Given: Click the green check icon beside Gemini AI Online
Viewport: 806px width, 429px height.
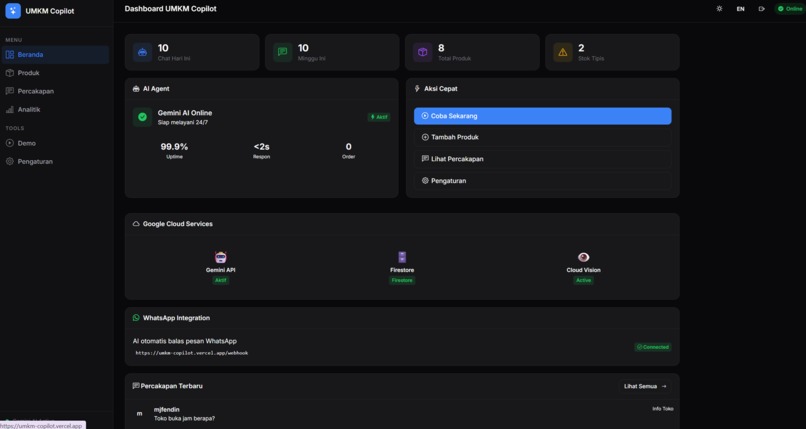Looking at the screenshot, I should pyautogui.click(x=142, y=117).
